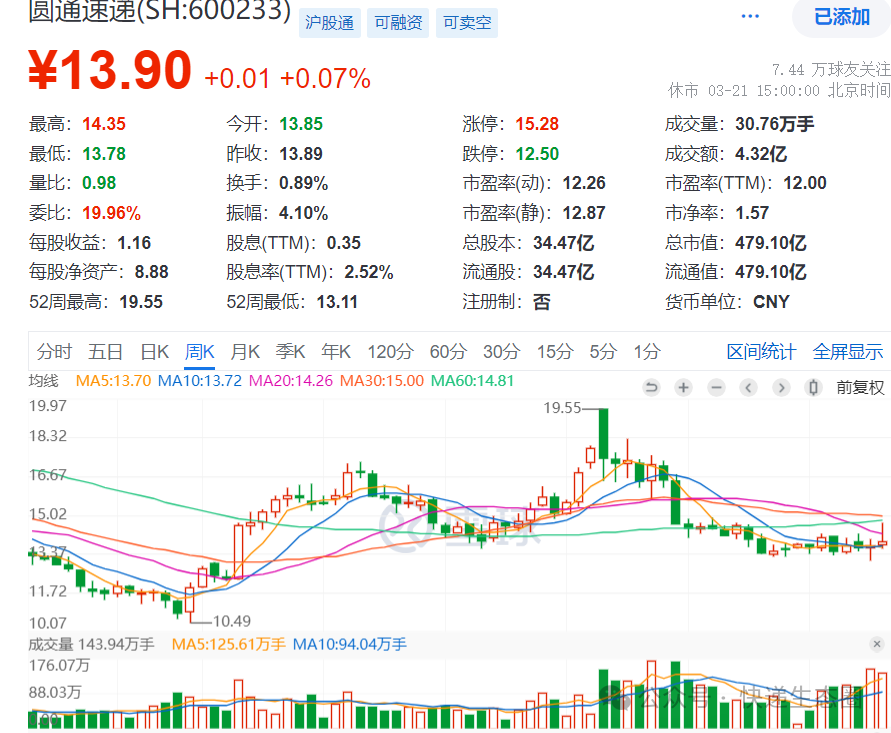Select the 日K chart tab
The image size is (891, 733).
point(155,352)
